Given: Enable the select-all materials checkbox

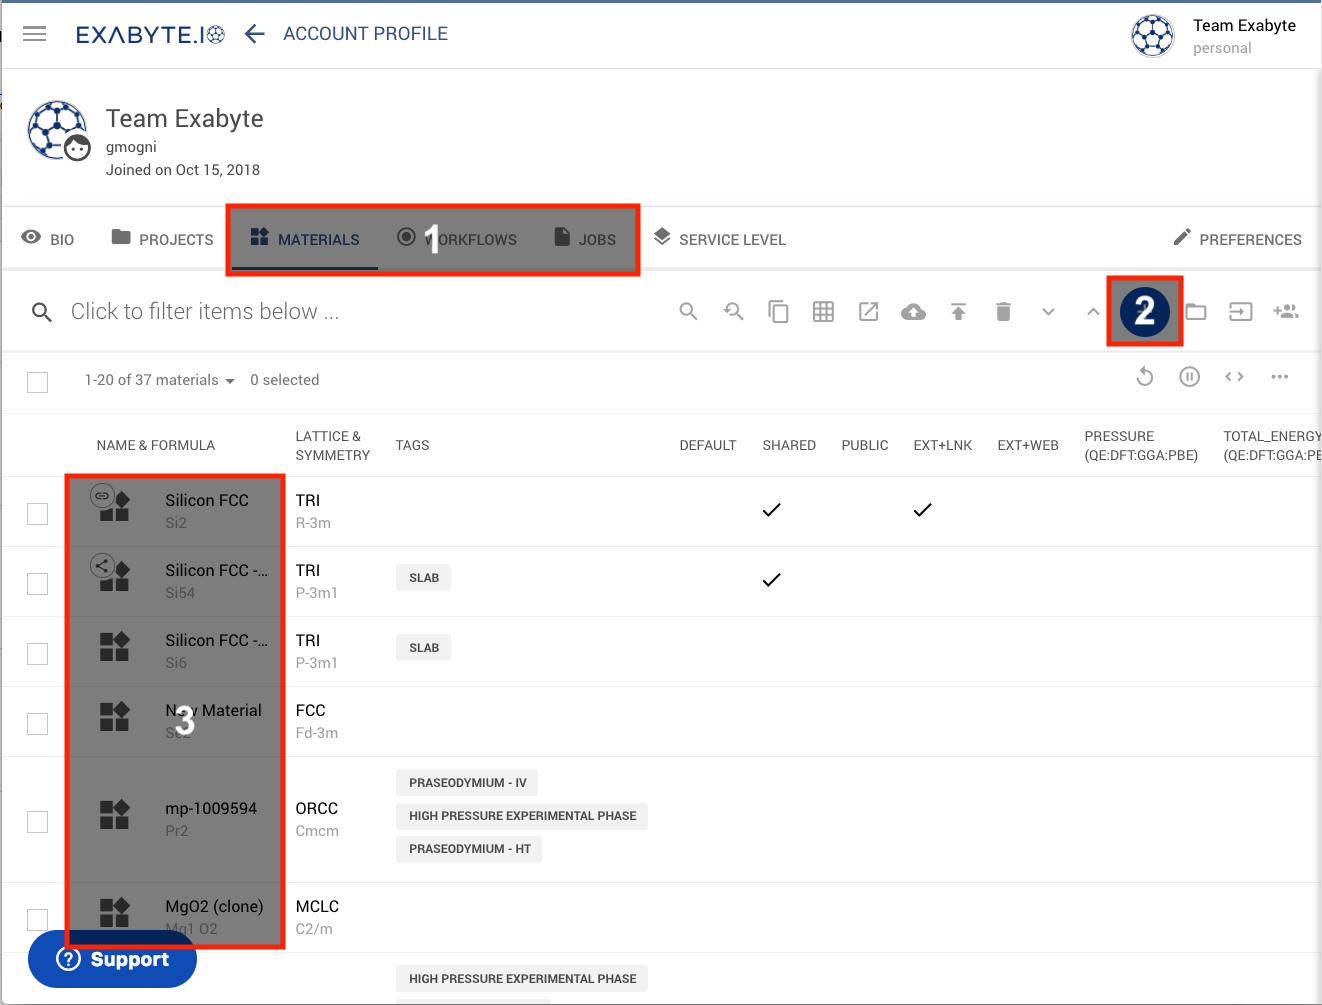Looking at the screenshot, I should [x=37, y=381].
